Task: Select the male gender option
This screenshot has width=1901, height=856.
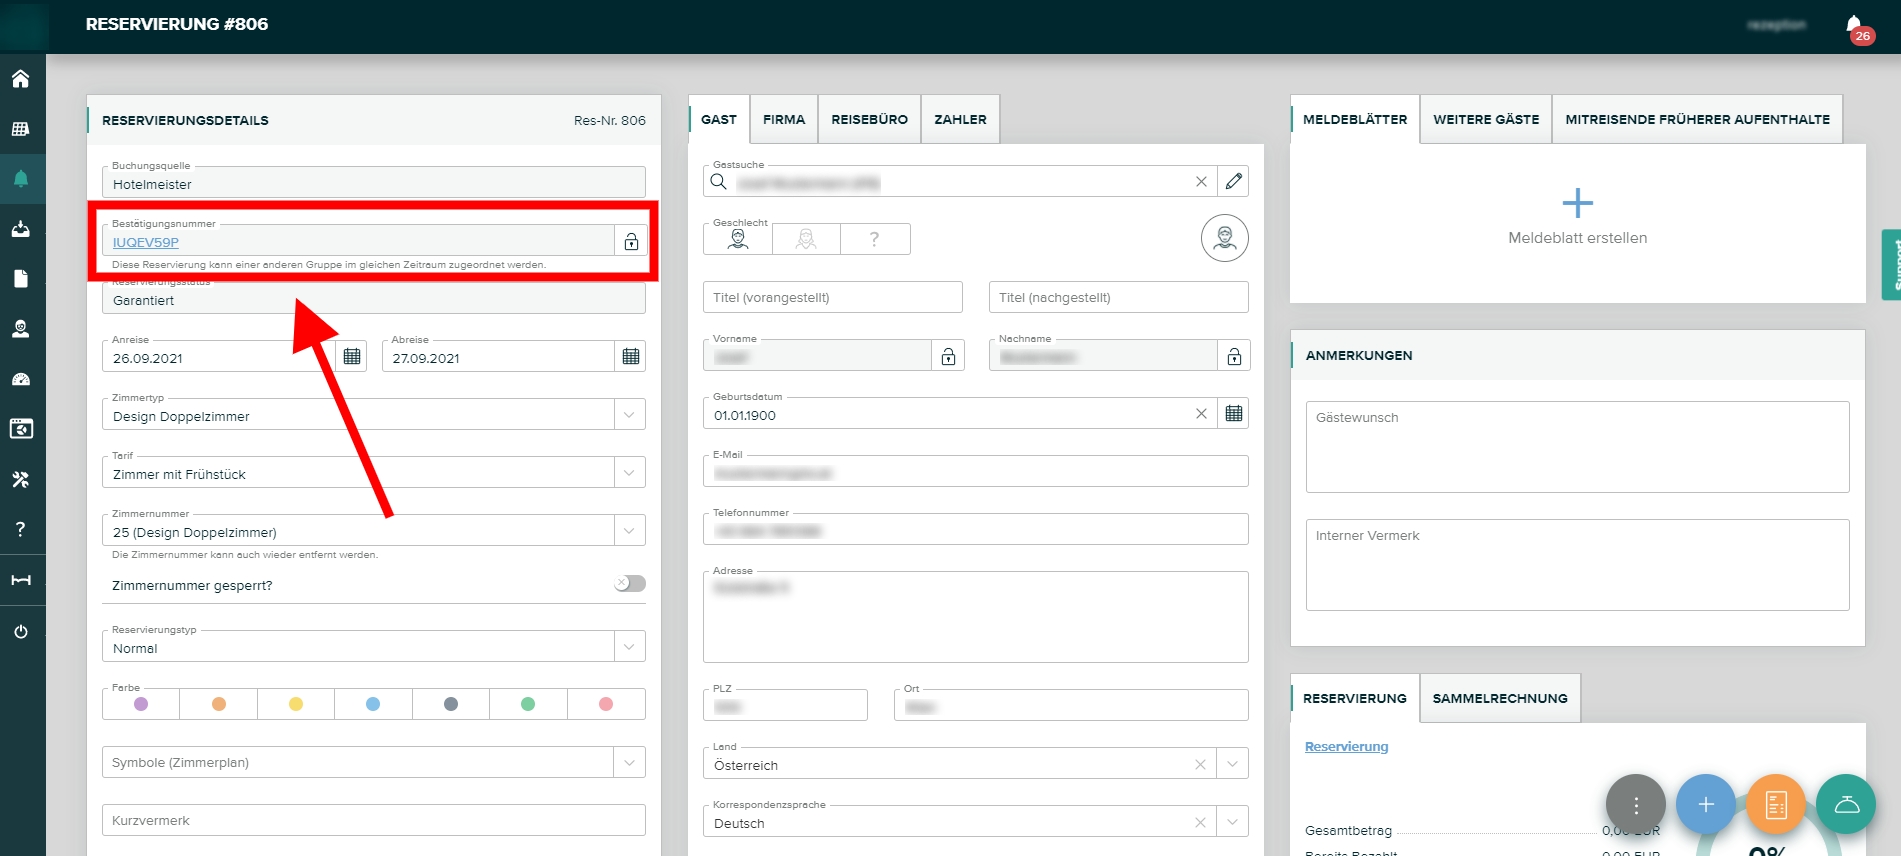Action: click(738, 239)
